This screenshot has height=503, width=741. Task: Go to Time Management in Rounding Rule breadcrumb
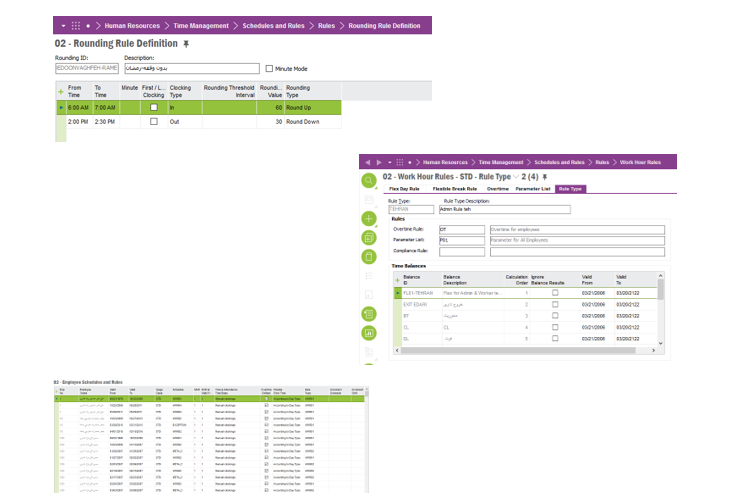click(x=201, y=26)
